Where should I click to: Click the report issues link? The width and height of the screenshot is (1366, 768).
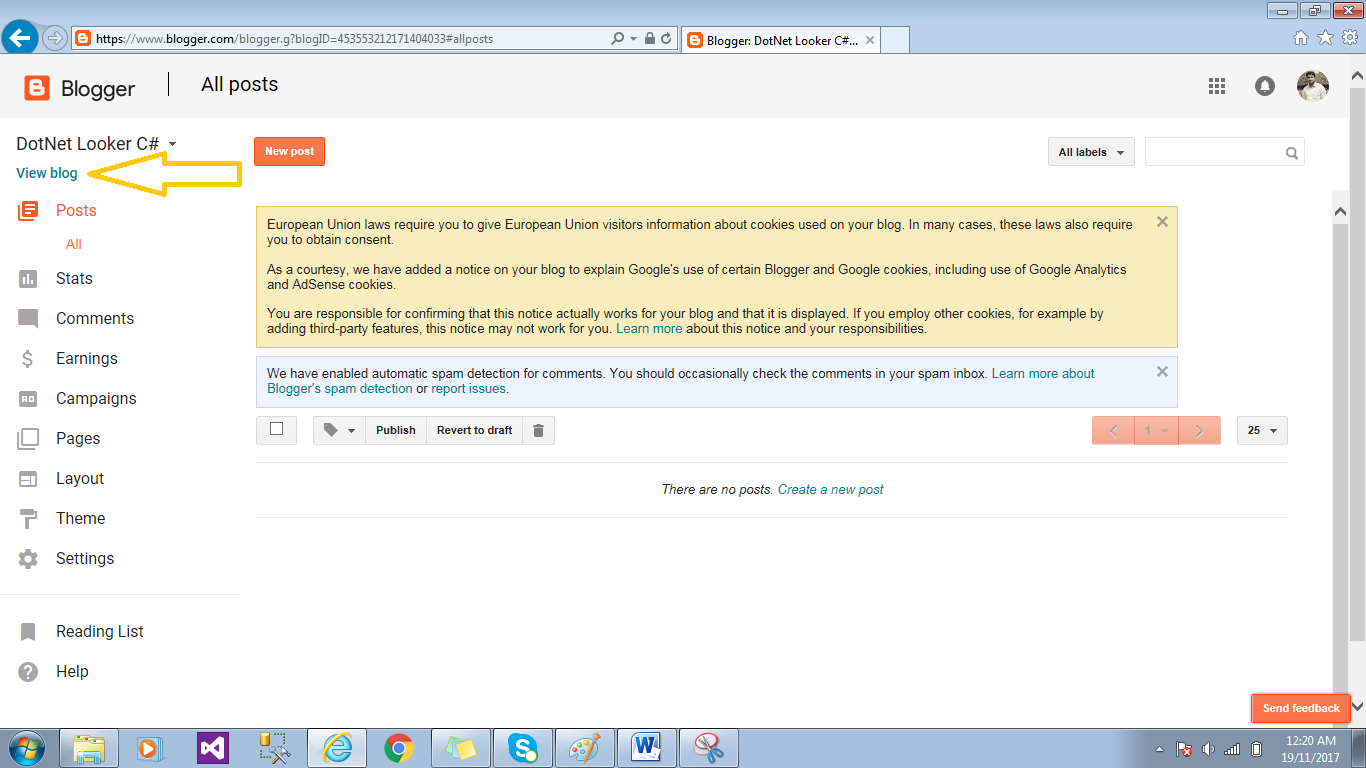(468, 388)
